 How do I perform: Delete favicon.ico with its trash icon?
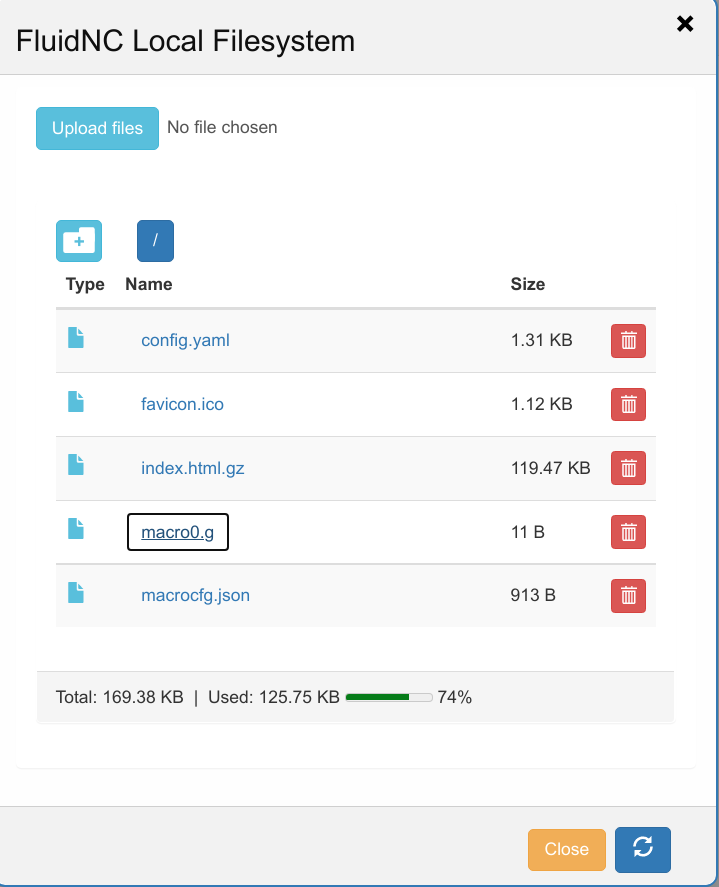click(x=628, y=404)
